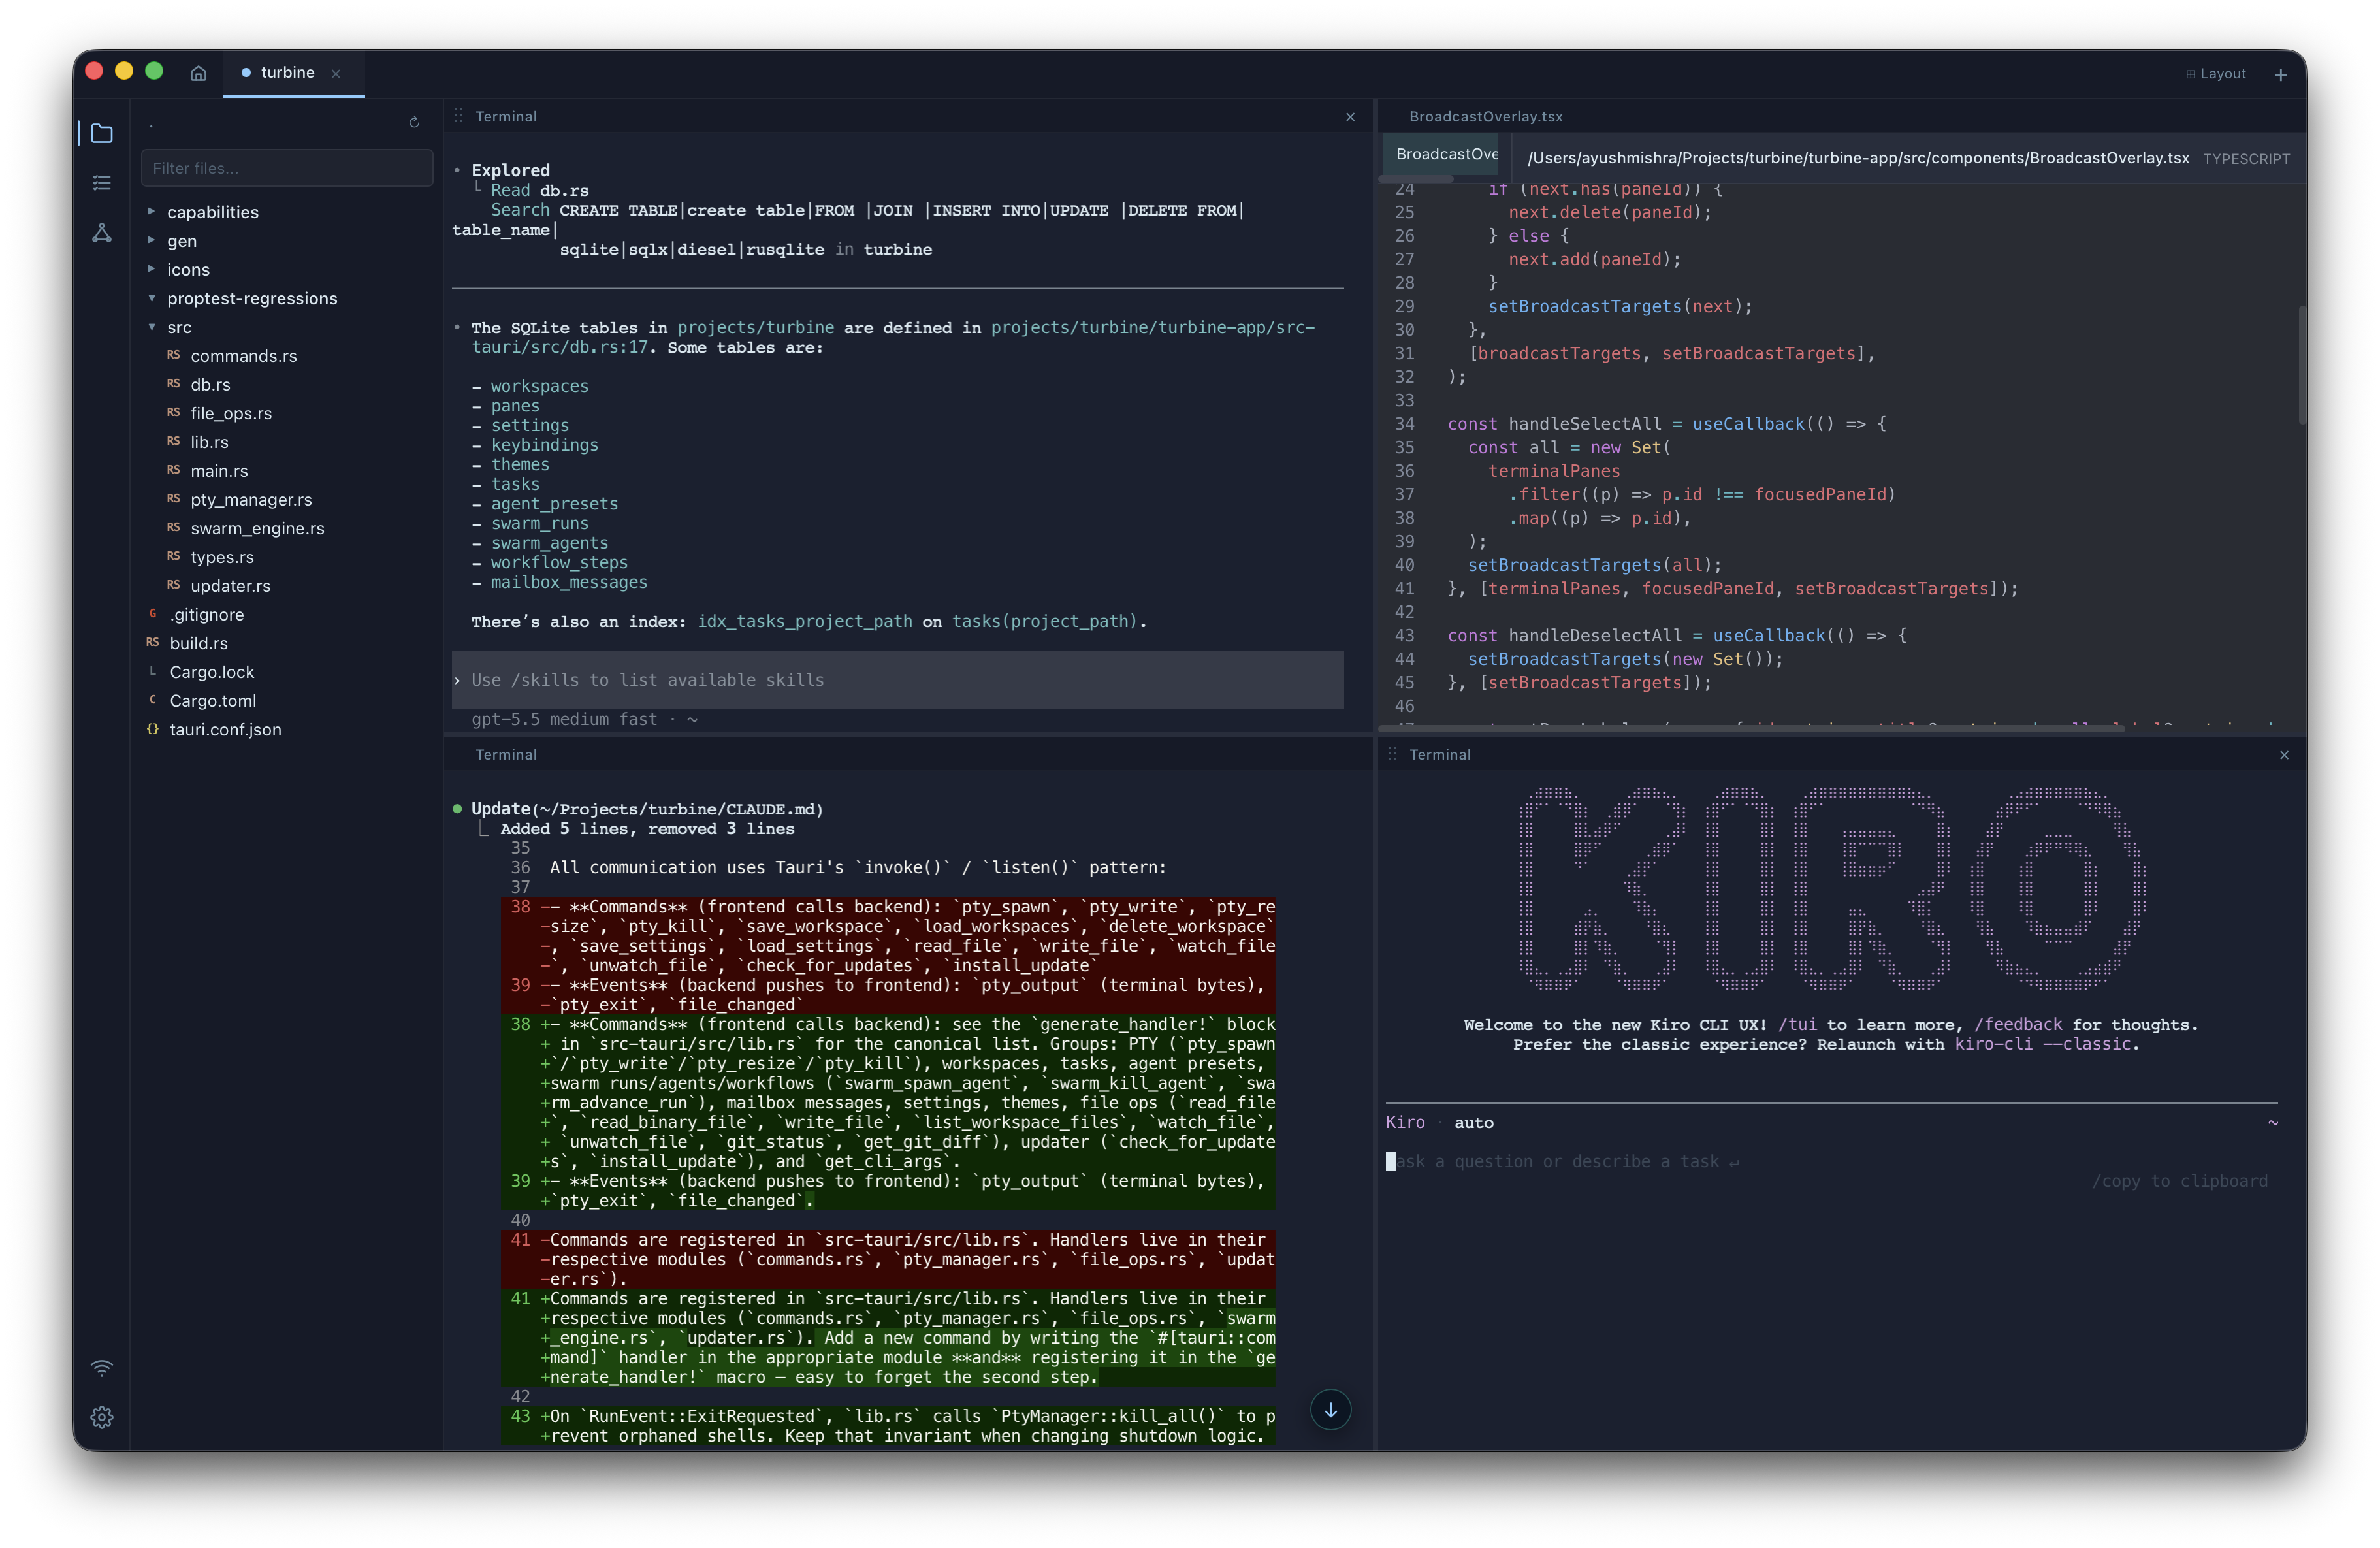This screenshot has width=2380, height=1548.
Task: Refresh the file tree
Action: click(x=414, y=122)
